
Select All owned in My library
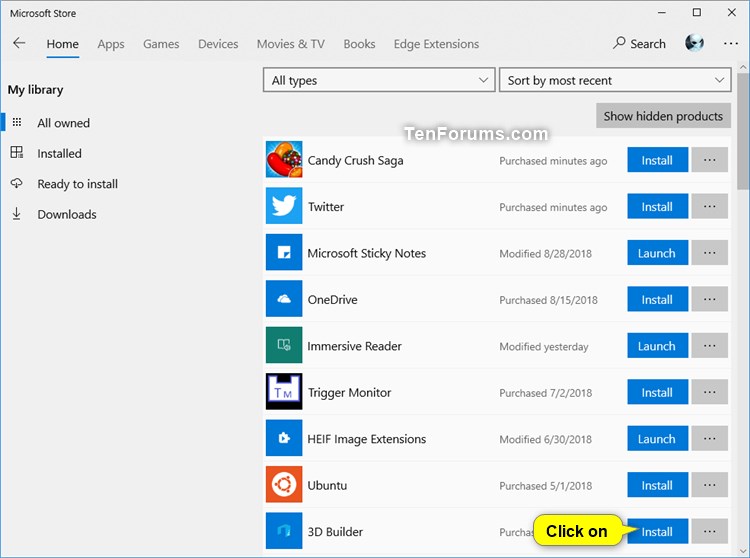(64, 123)
